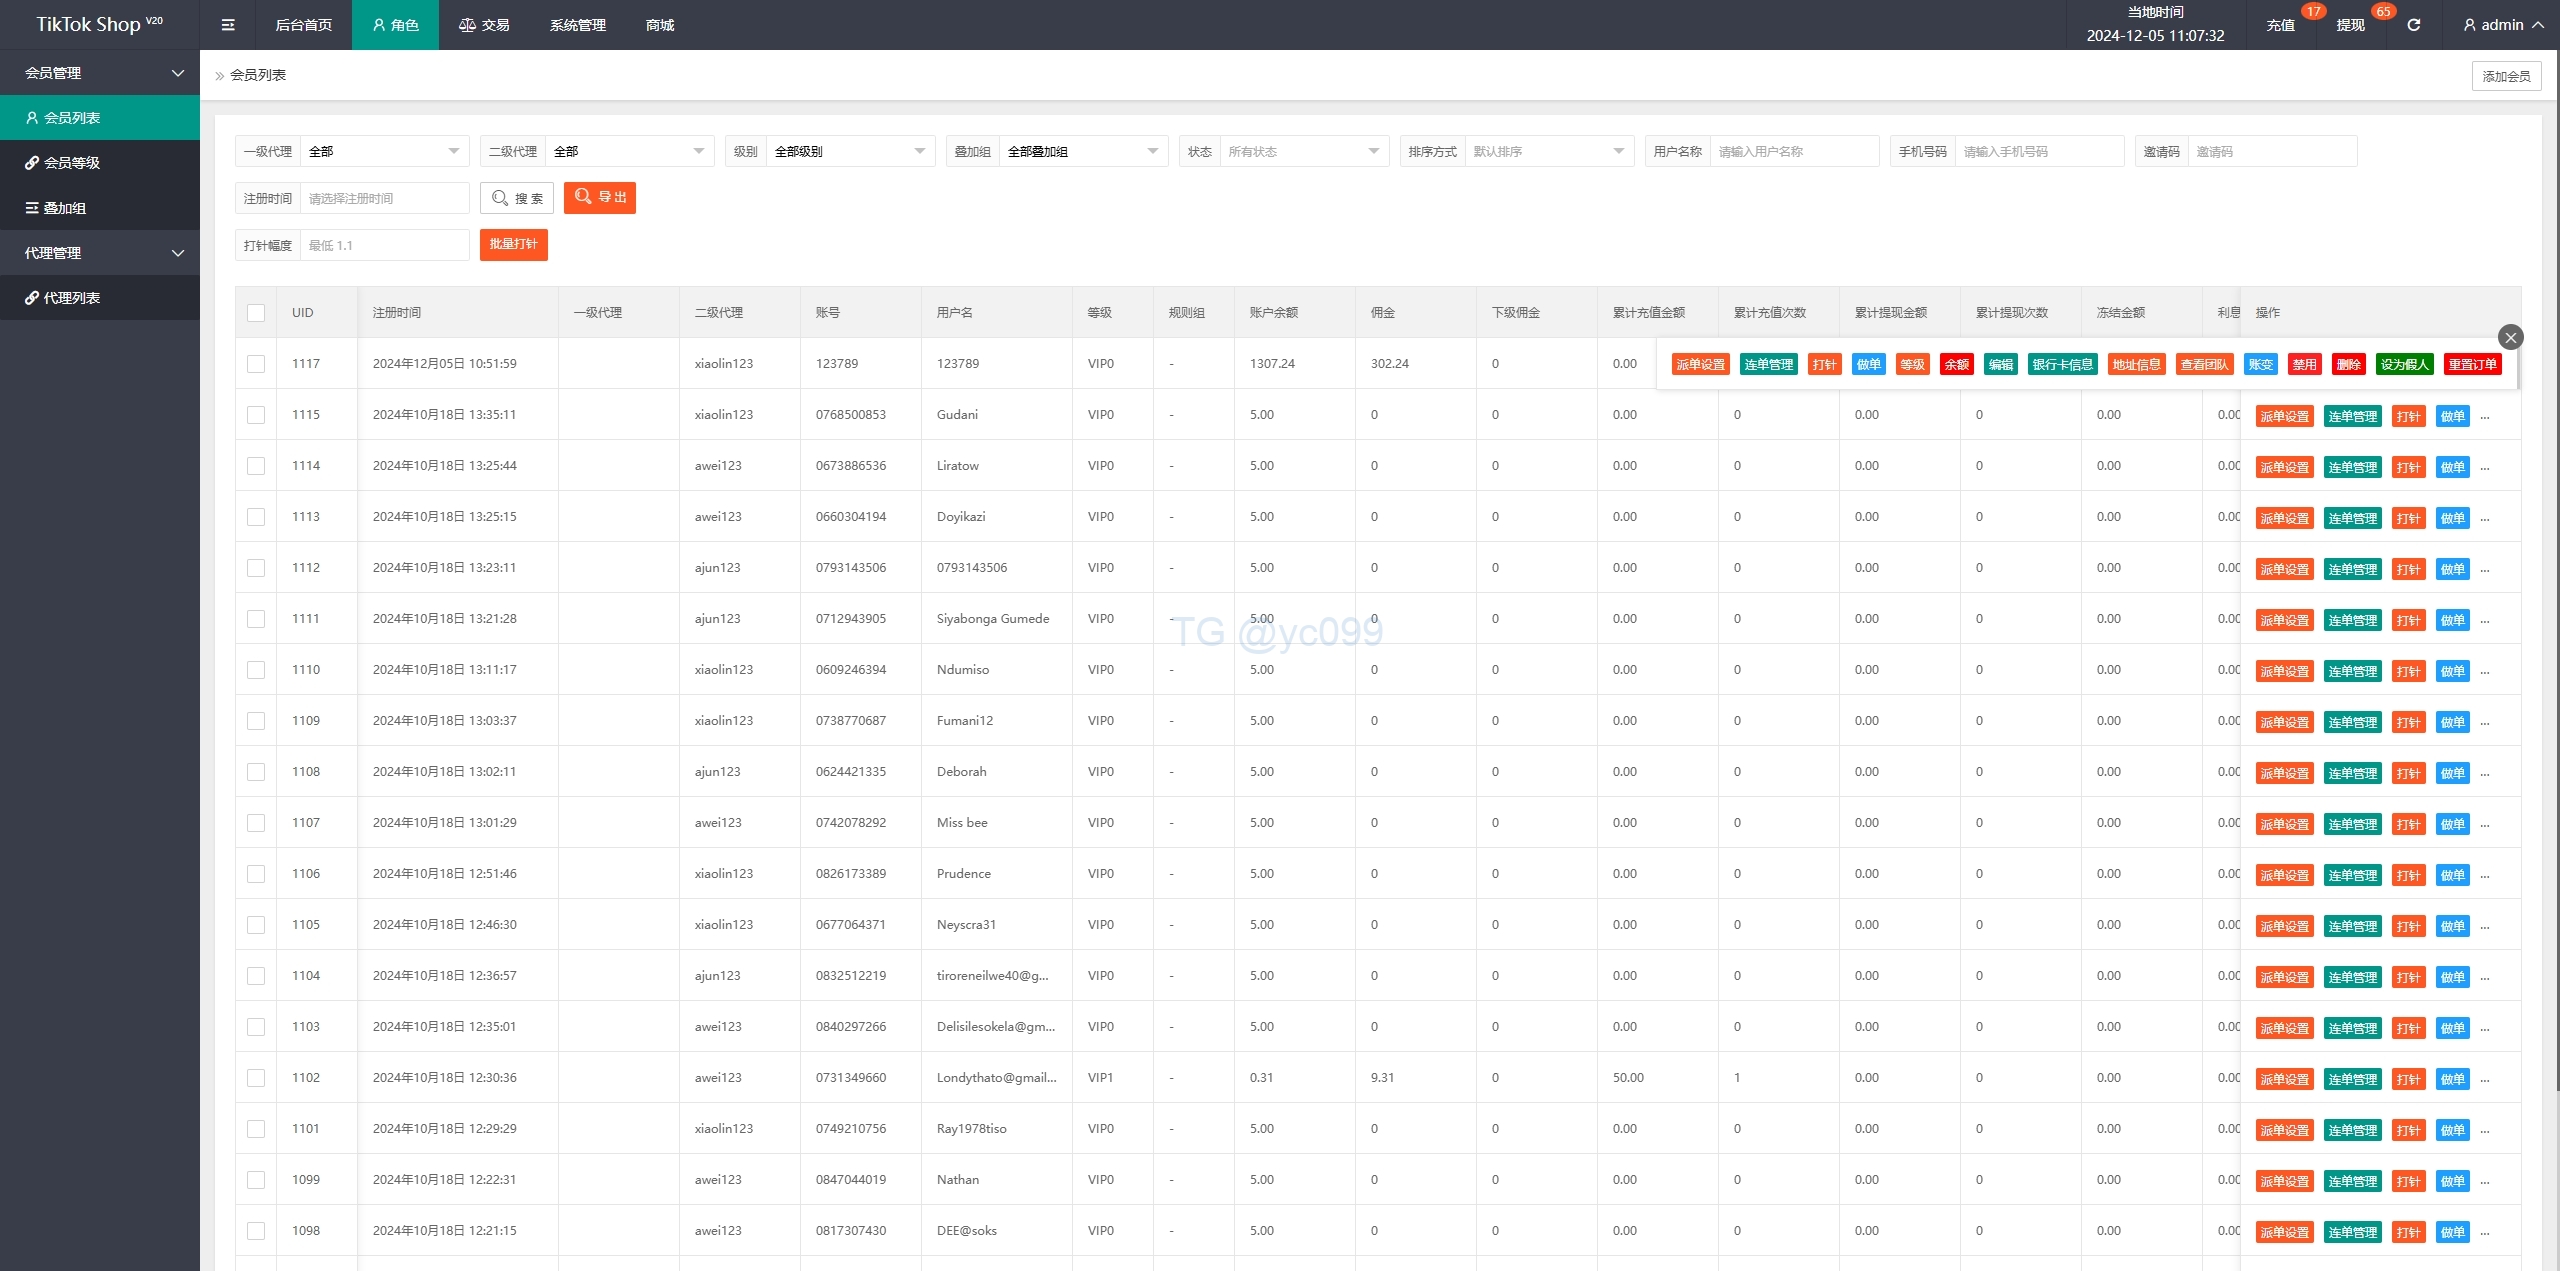This screenshot has height=1271, width=2560.
Task: Open the 系统管理 top menu
Action: (x=577, y=25)
